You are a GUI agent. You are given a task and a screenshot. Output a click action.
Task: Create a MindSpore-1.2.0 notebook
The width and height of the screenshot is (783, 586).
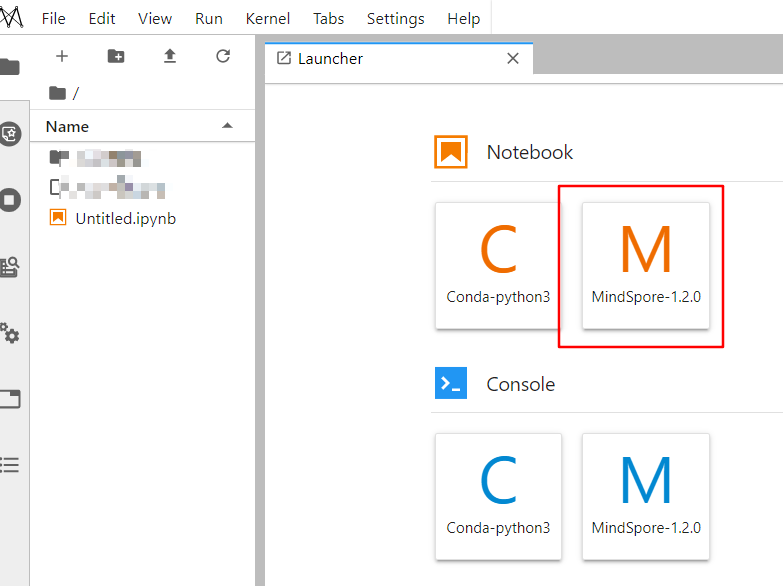click(646, 265)
